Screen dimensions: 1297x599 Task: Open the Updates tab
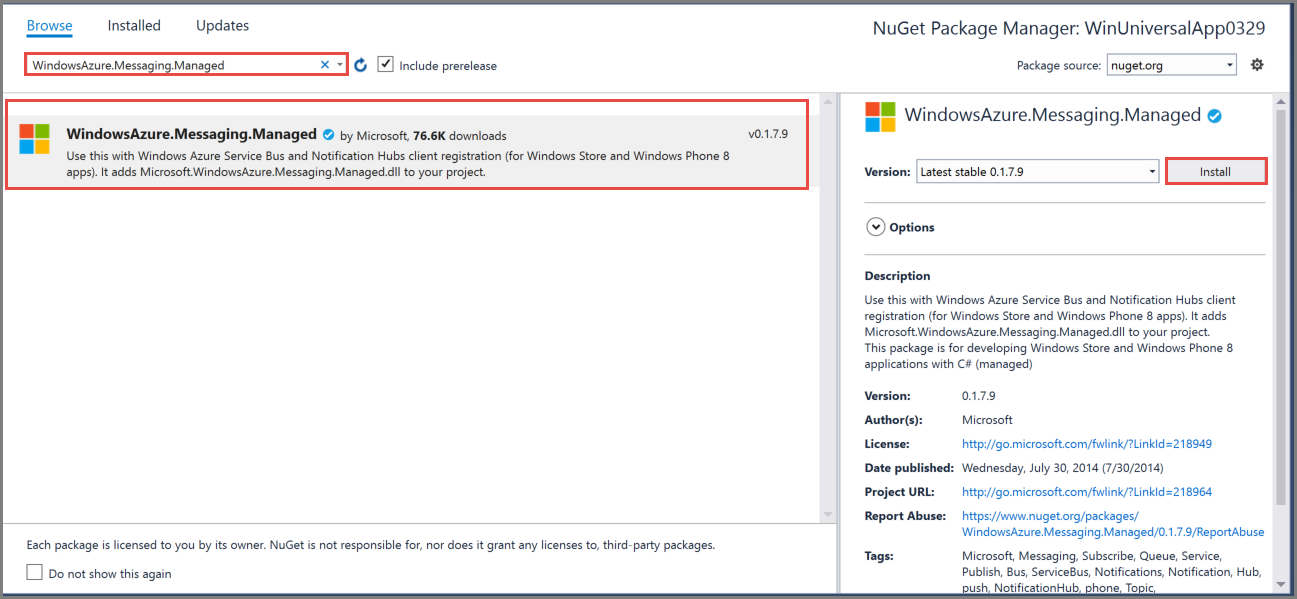point(221,25)
